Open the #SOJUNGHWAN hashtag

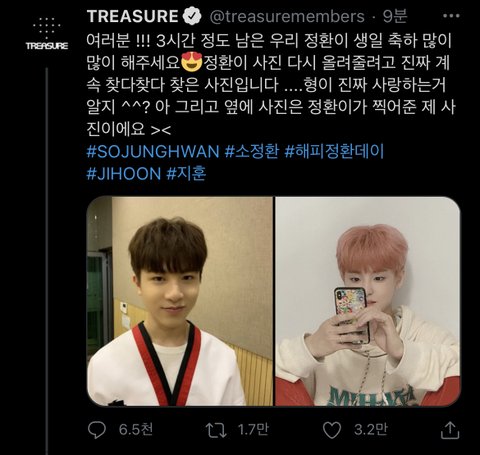[153, 152]
